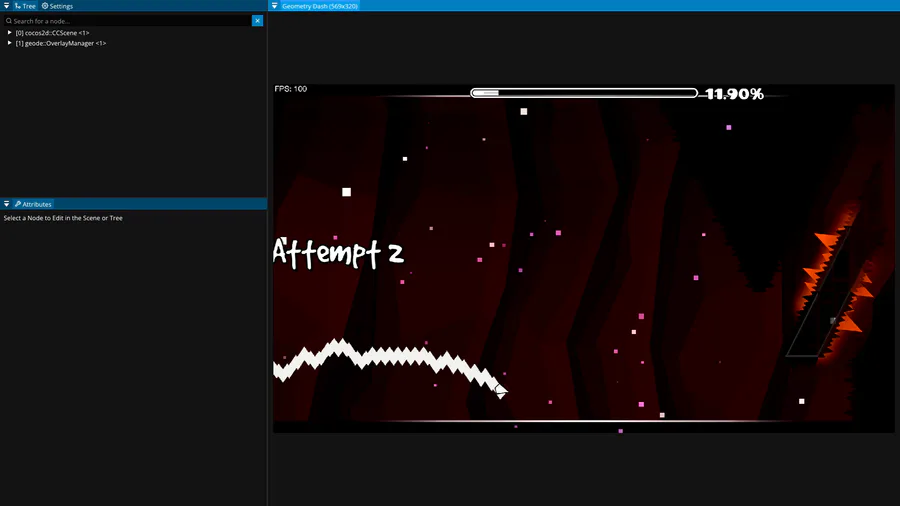900x506 pixels.
Task: Collapse the Attributes panel with its triangle
Action: 6,204
